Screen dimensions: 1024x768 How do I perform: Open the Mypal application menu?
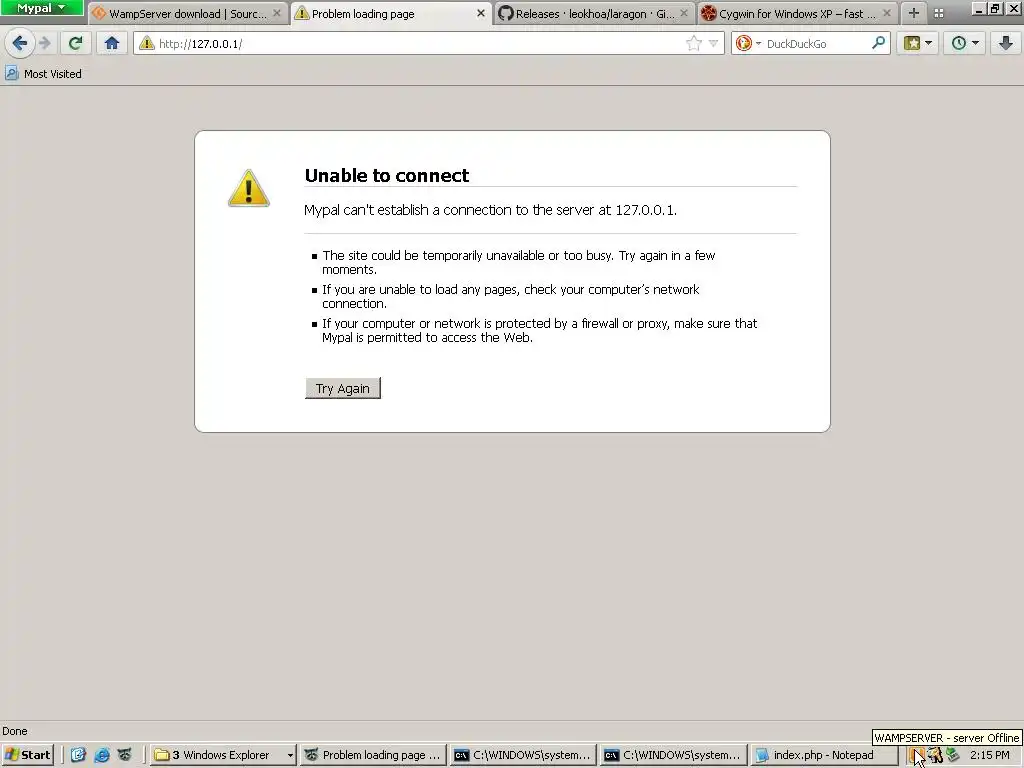pos(42,8)
